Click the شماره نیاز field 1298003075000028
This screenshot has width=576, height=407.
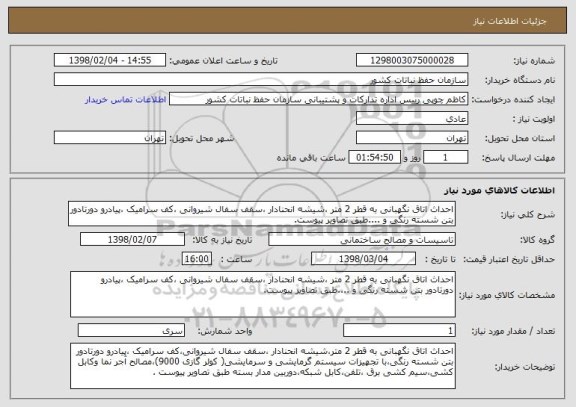[x=412, y=60]
